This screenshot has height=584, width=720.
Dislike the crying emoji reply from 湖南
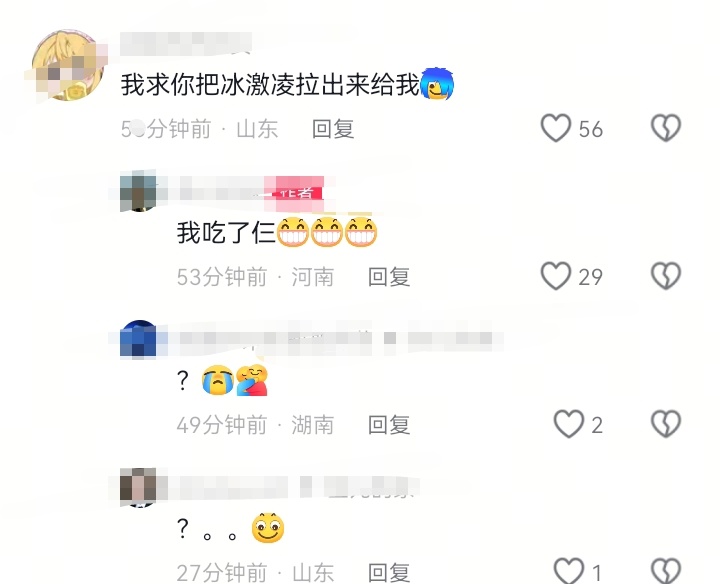coord(666,424)
